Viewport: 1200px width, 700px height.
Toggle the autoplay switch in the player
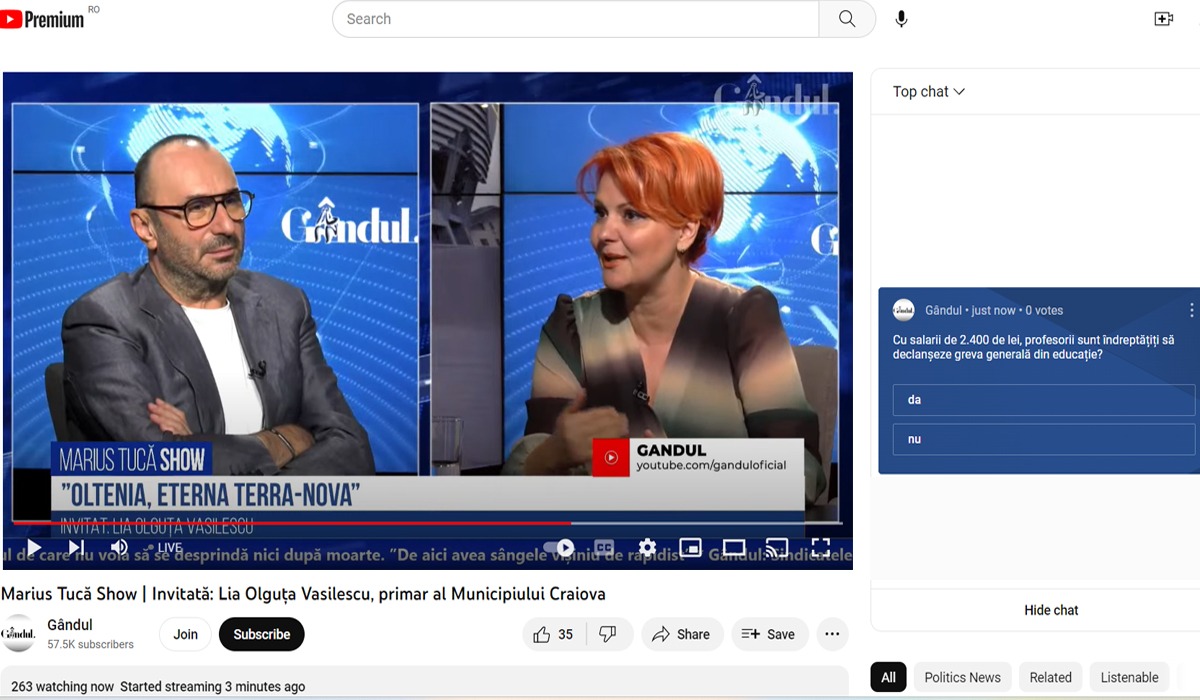click(x=559, y=547)
